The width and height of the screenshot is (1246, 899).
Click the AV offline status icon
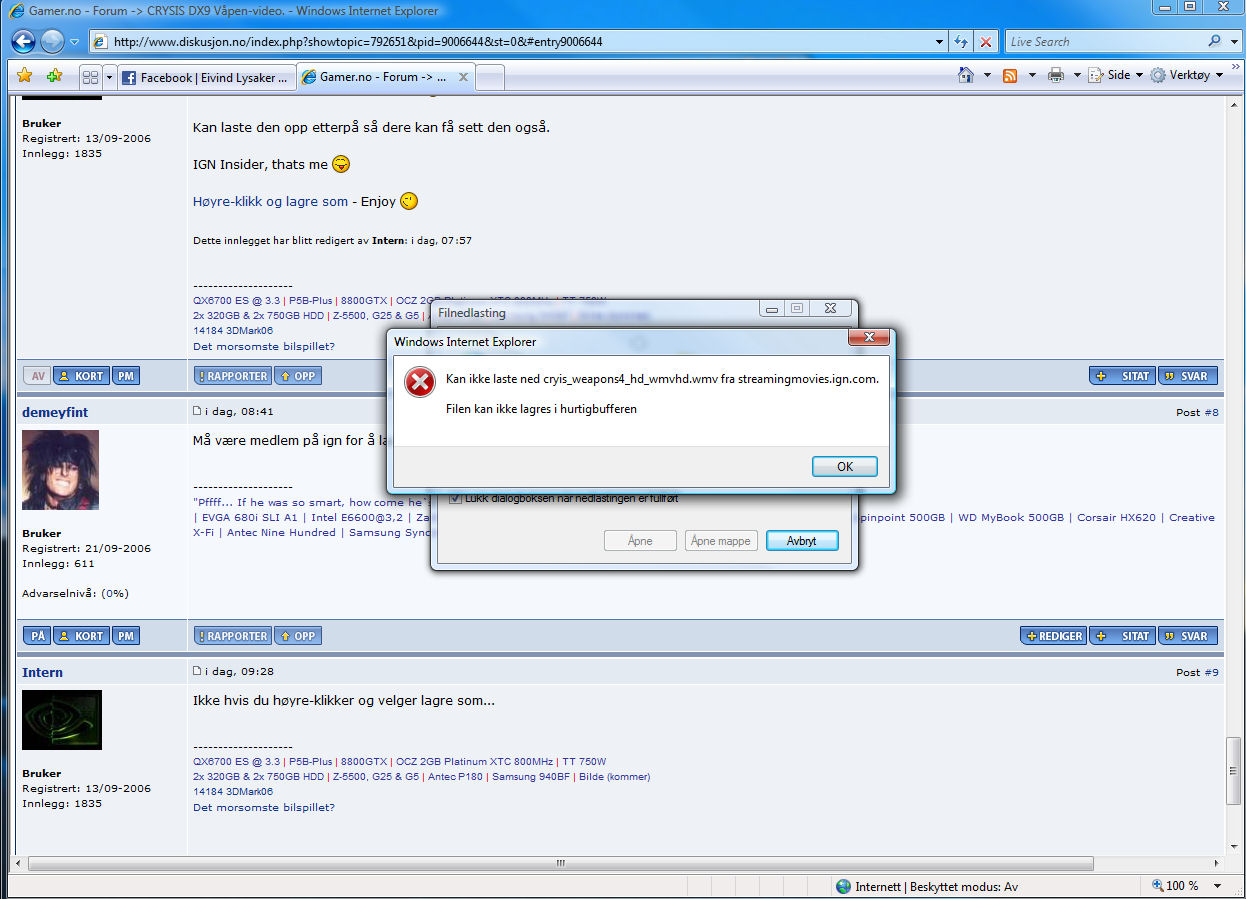[x=37, y=376]
